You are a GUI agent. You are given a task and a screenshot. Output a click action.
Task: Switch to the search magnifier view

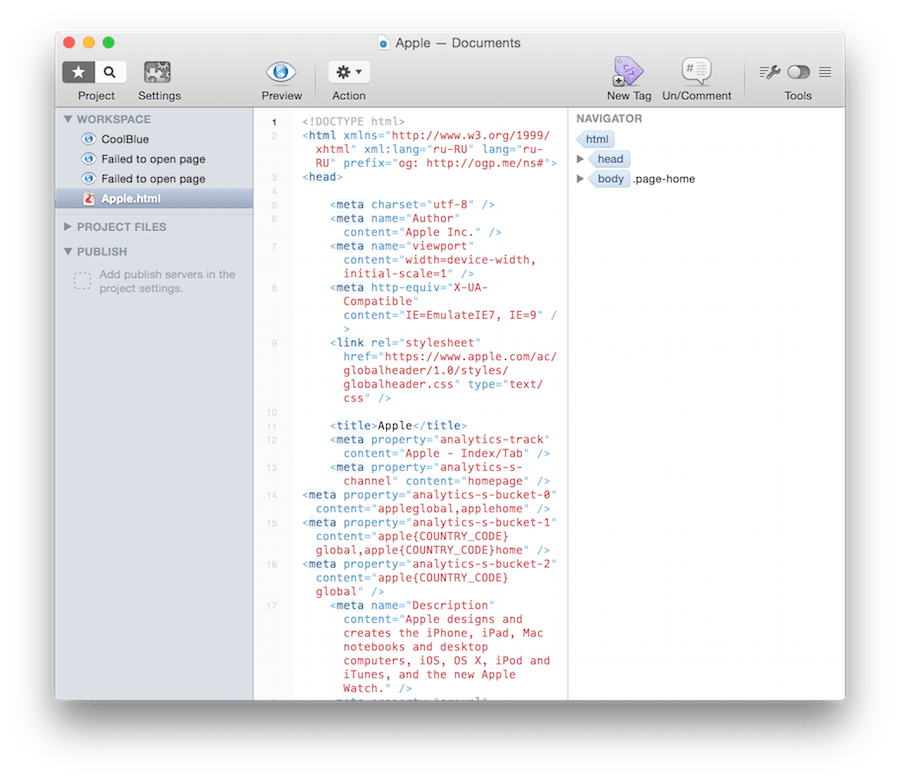tap(110, 72)
